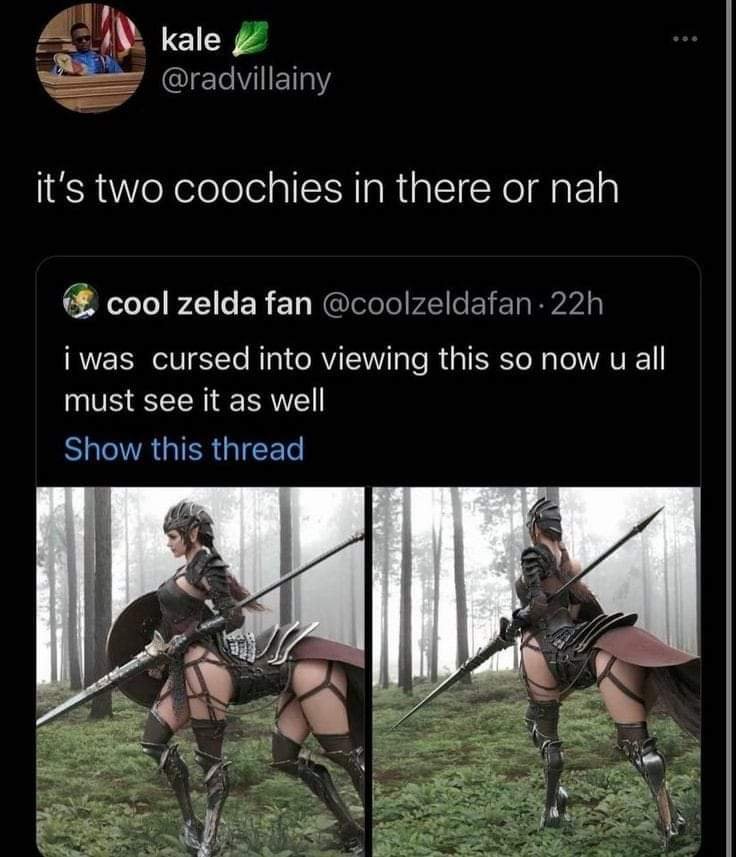Click the scrollbar along the right edge
Screen dimensions: 736x857
729,428
